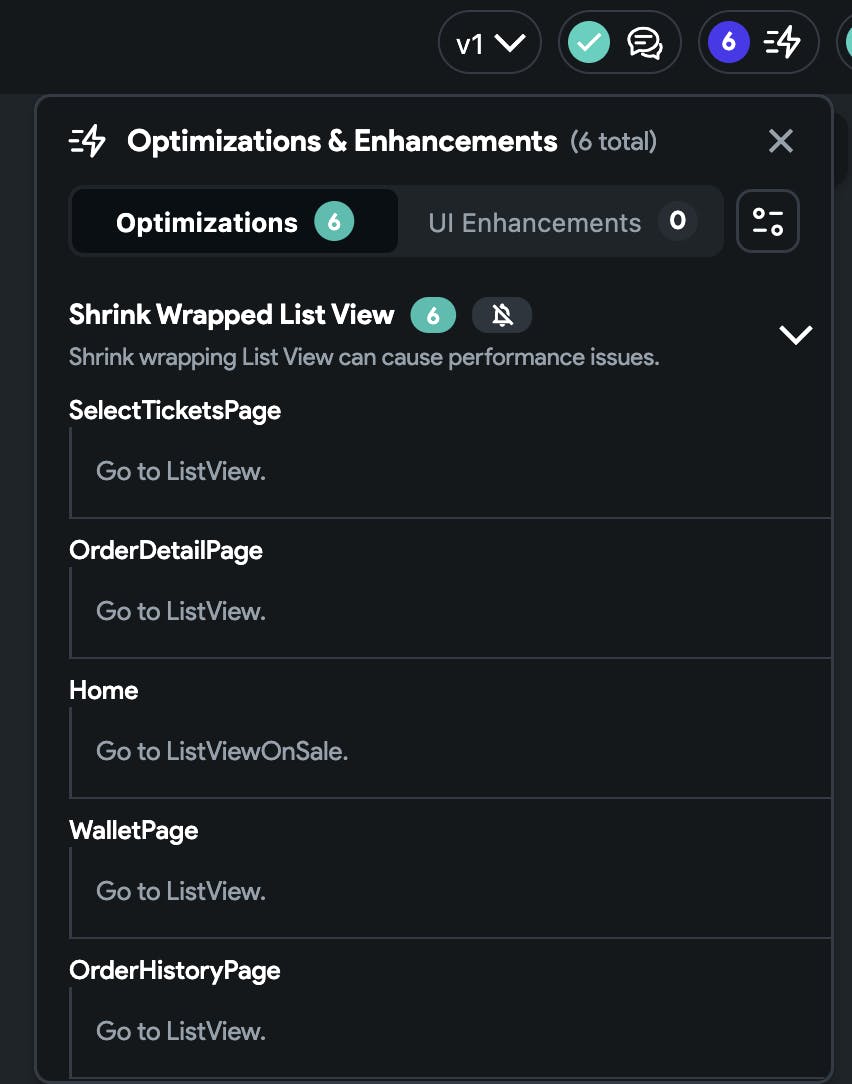Go to ListView under OrderDetailPage
The height and width of the screenshot is (1084, 852).
[180, 611]
